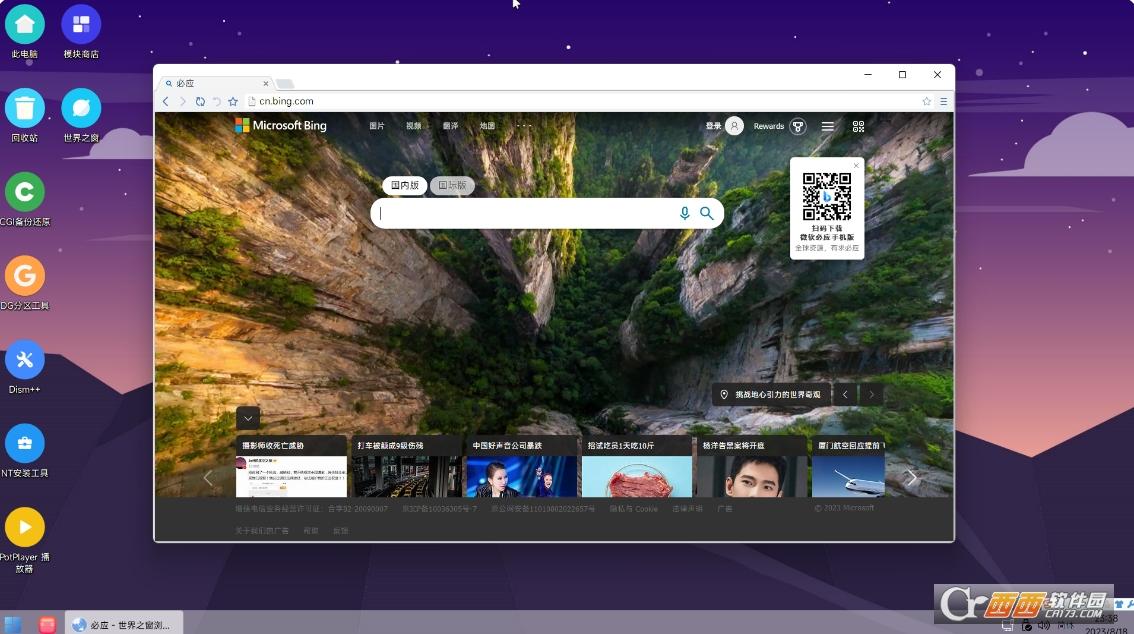The image size is (1134, 634).
Task: Reload the page with refresh icon
Action: [200, 102]
